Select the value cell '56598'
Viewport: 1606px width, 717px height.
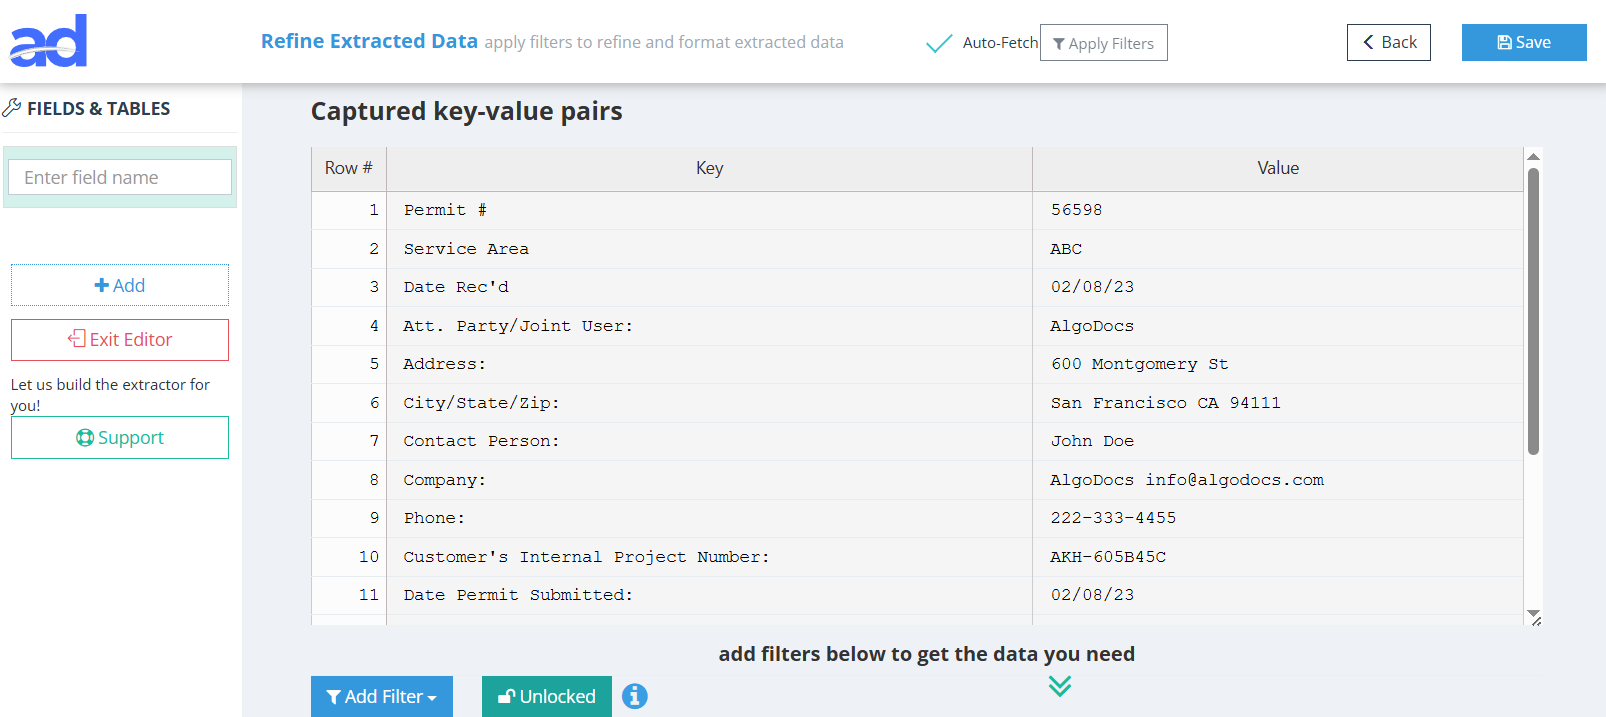point(1278,210)
